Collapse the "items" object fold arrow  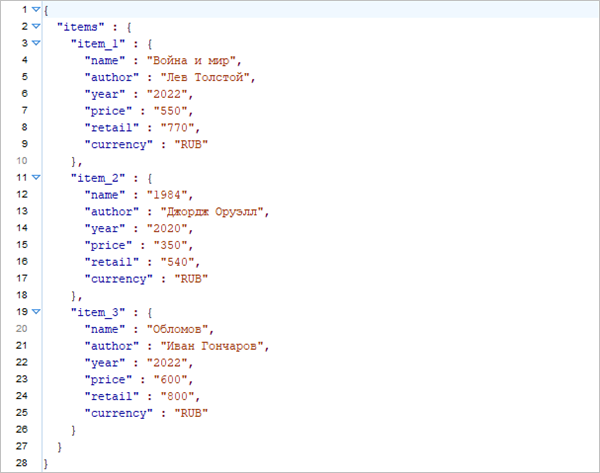[36, 26]
